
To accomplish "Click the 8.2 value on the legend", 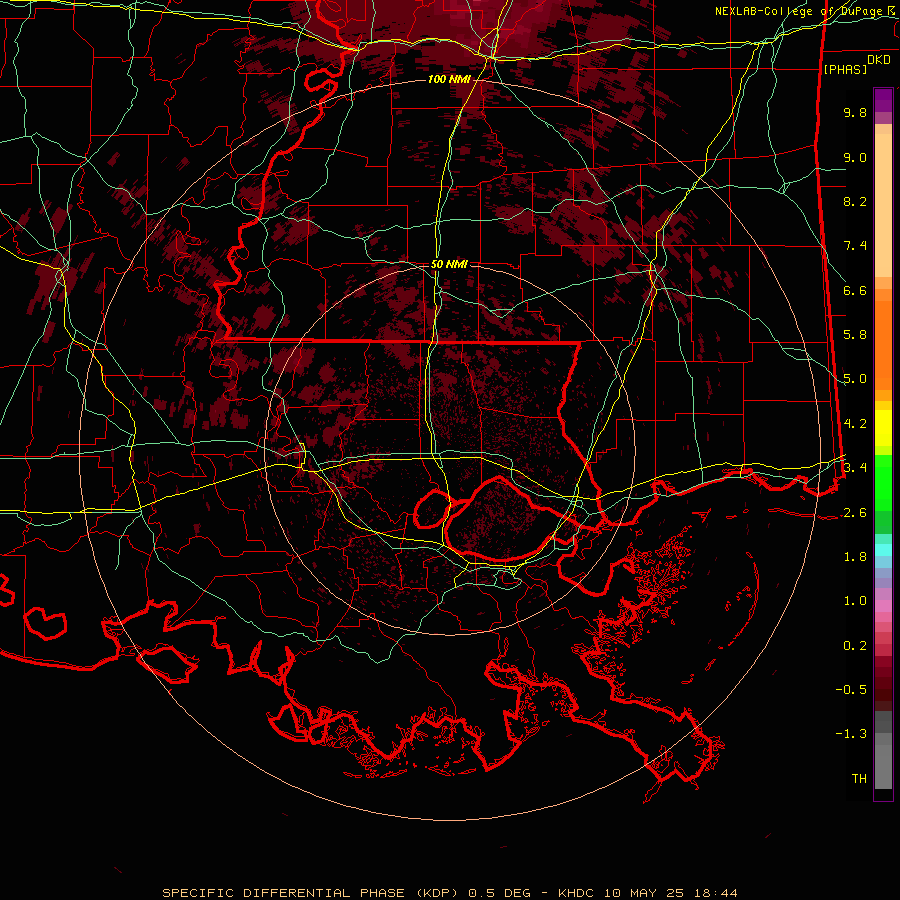I will point(855,201).
